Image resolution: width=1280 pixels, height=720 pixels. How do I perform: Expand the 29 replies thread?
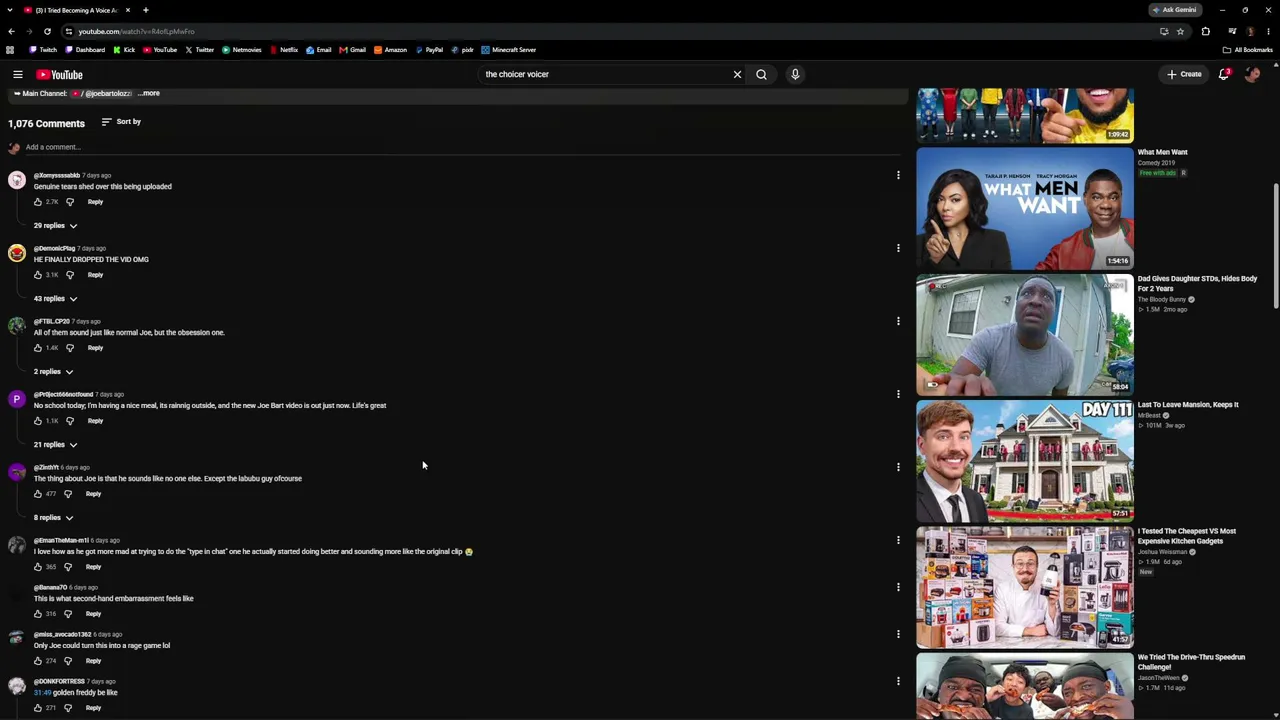[x=55, y=226]
